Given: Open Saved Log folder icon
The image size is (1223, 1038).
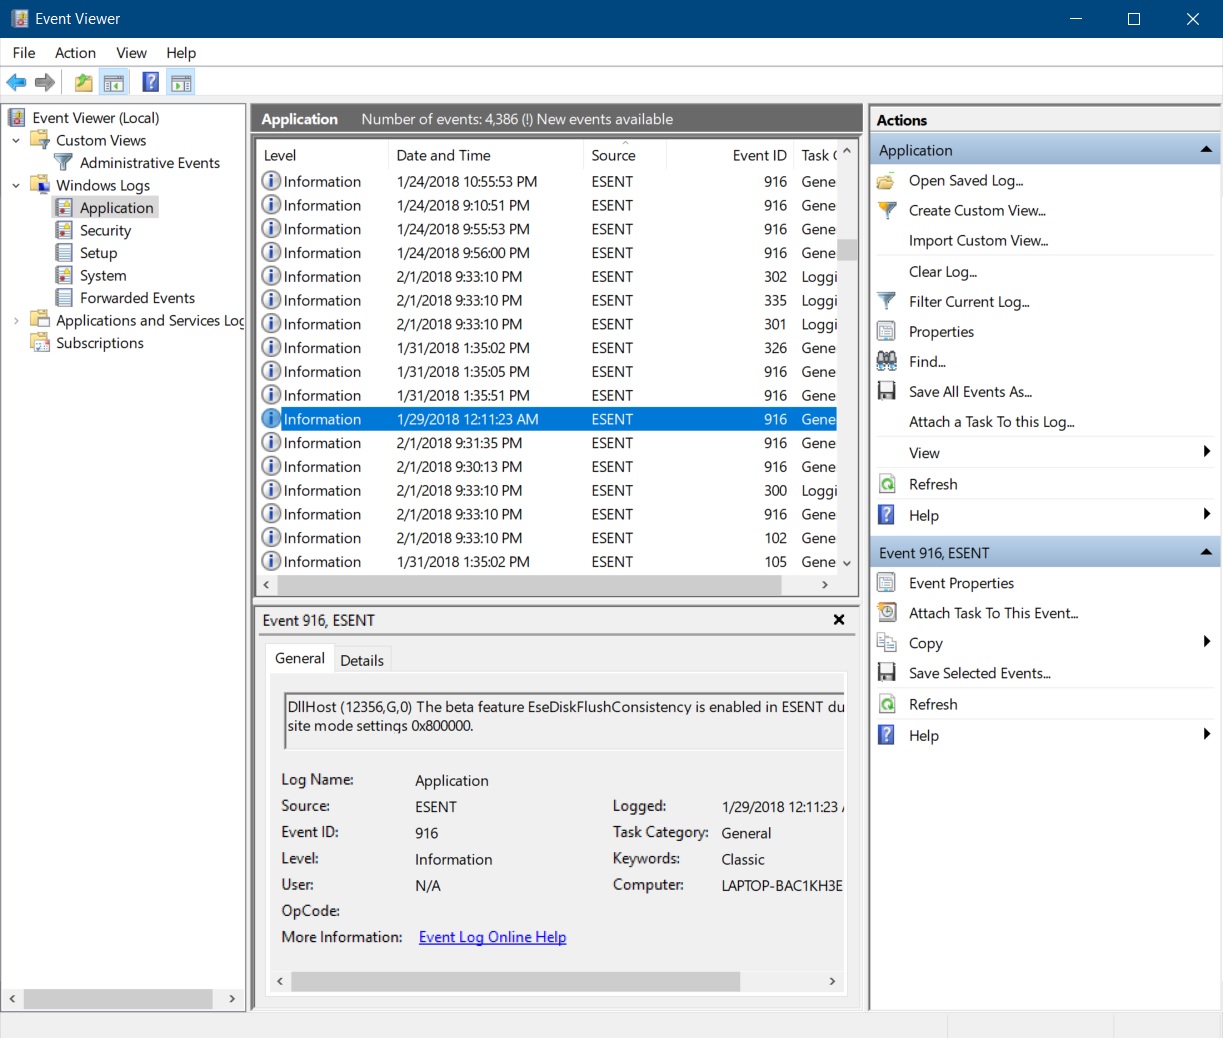Looking at the screenshot, I should point(886,181).
